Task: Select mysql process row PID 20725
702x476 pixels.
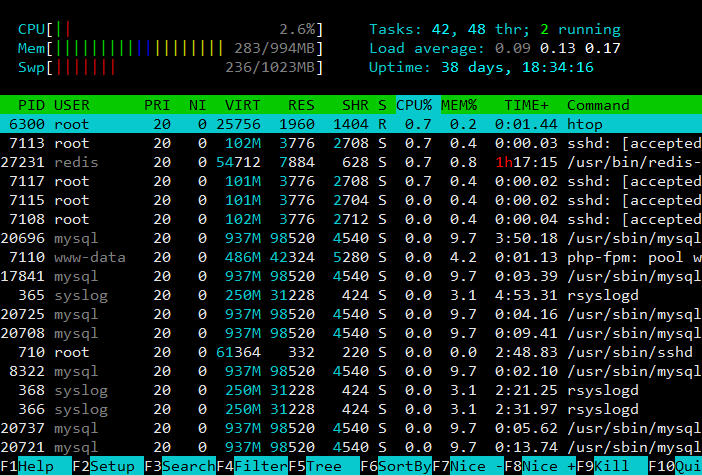Action: (351, 314)
